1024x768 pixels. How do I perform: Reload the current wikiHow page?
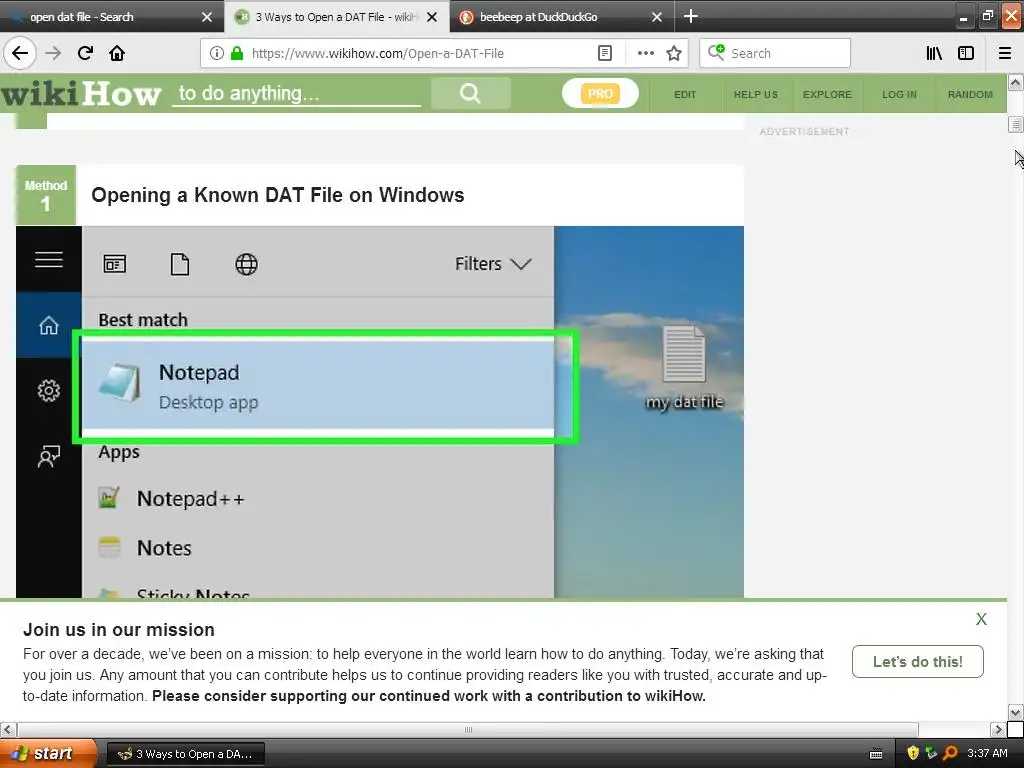pyautogui.click(x=86, y=53)
